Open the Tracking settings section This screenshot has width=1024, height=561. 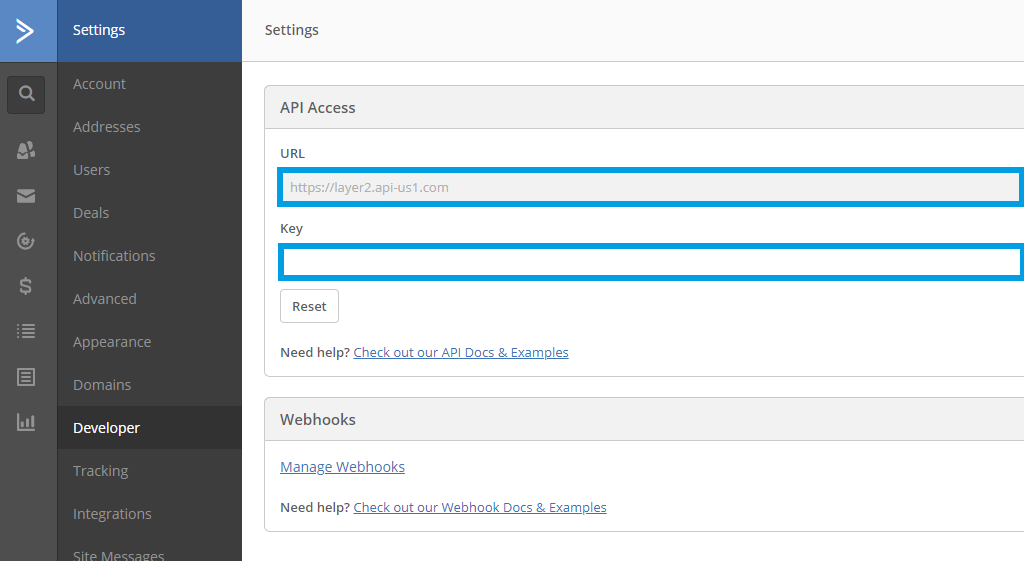(100, 471)
